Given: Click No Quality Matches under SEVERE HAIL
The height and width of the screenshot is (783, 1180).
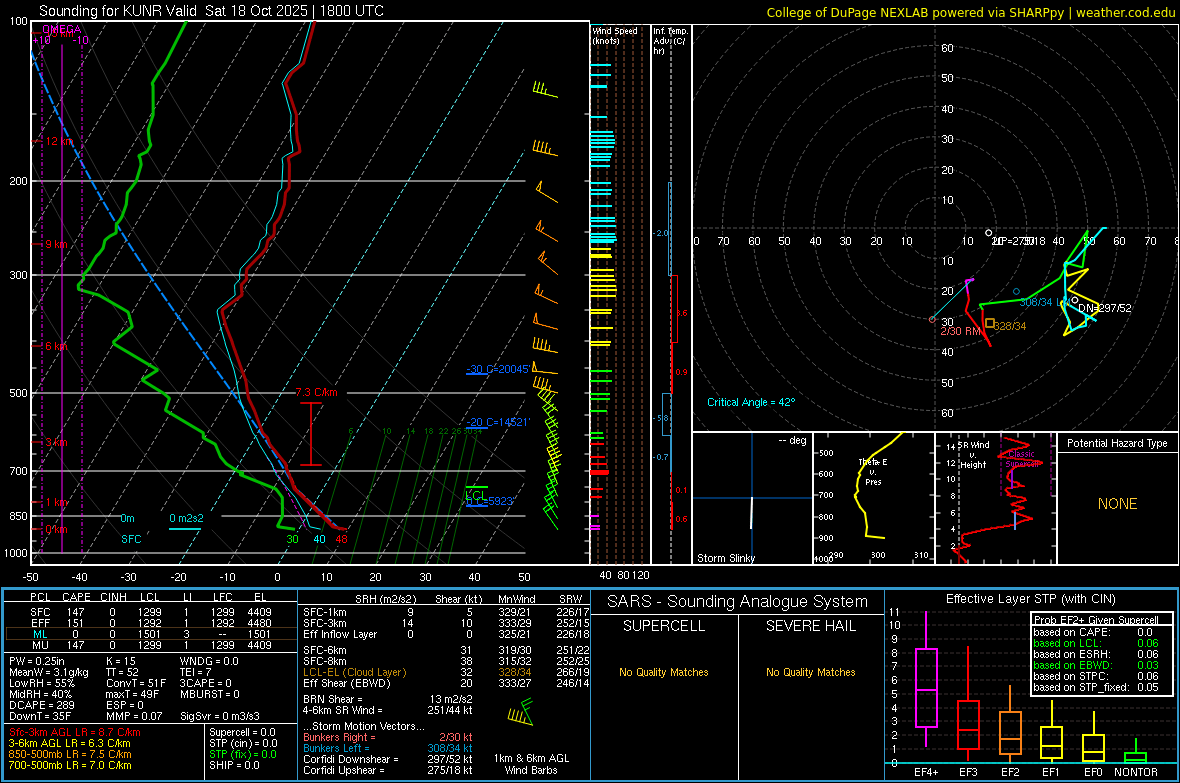Looking at the screenshot, I should 810,672.
